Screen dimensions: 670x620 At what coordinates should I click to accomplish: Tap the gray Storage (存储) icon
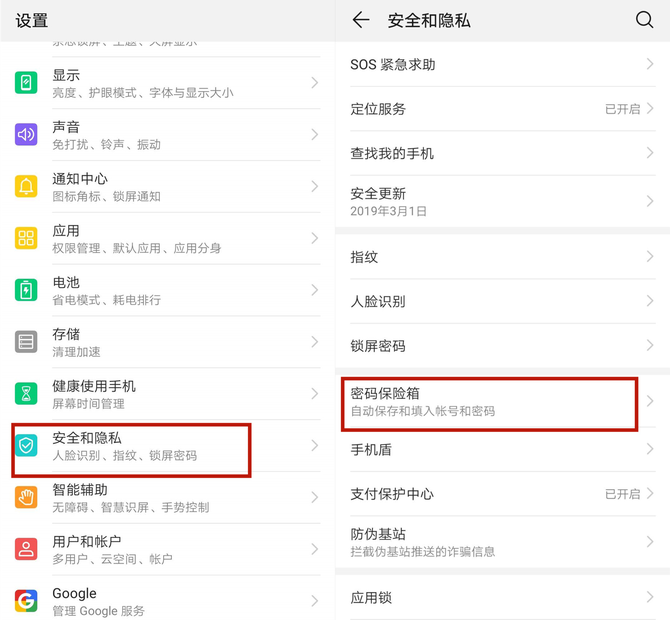pyautogui.click(x=26, y=342)
